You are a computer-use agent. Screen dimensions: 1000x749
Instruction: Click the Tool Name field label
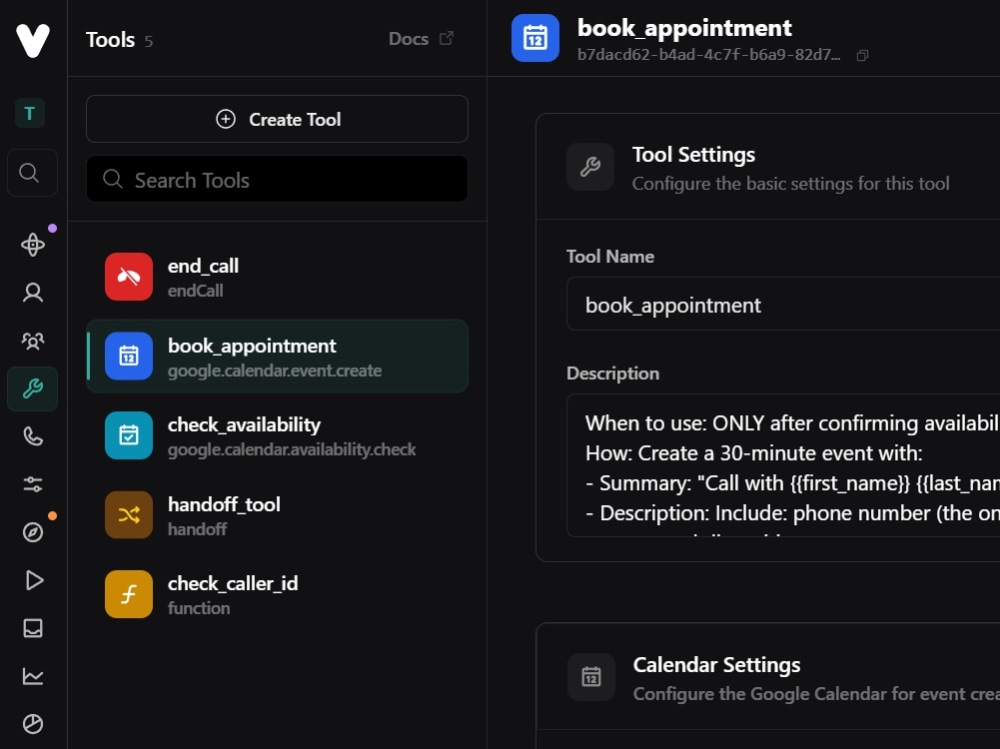pyautogui.click(x=610, y=256)
